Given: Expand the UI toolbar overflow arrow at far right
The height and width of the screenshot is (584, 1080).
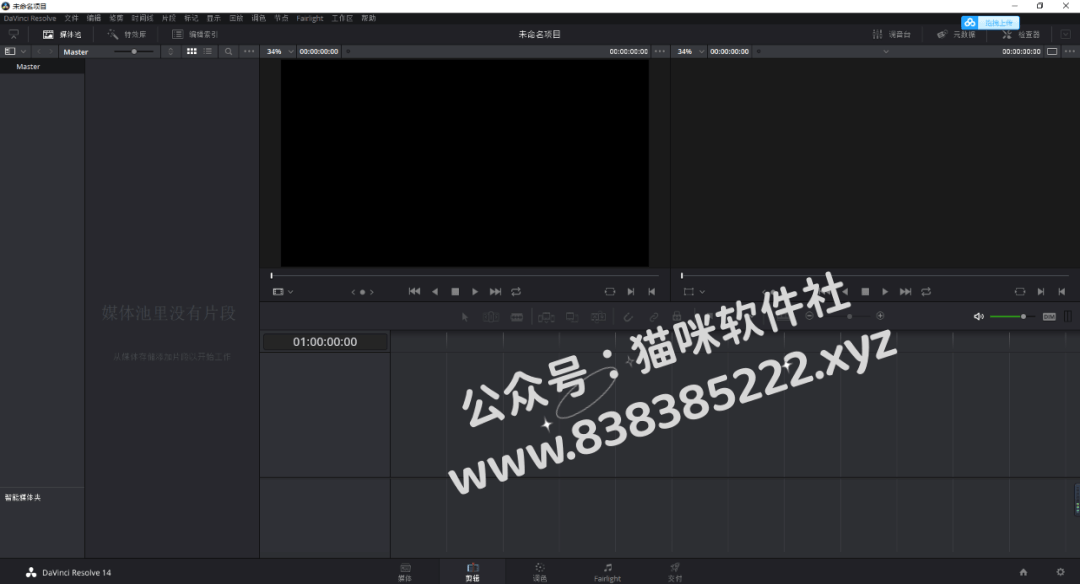Looking at the screenshot, I should coord(1066,34).
